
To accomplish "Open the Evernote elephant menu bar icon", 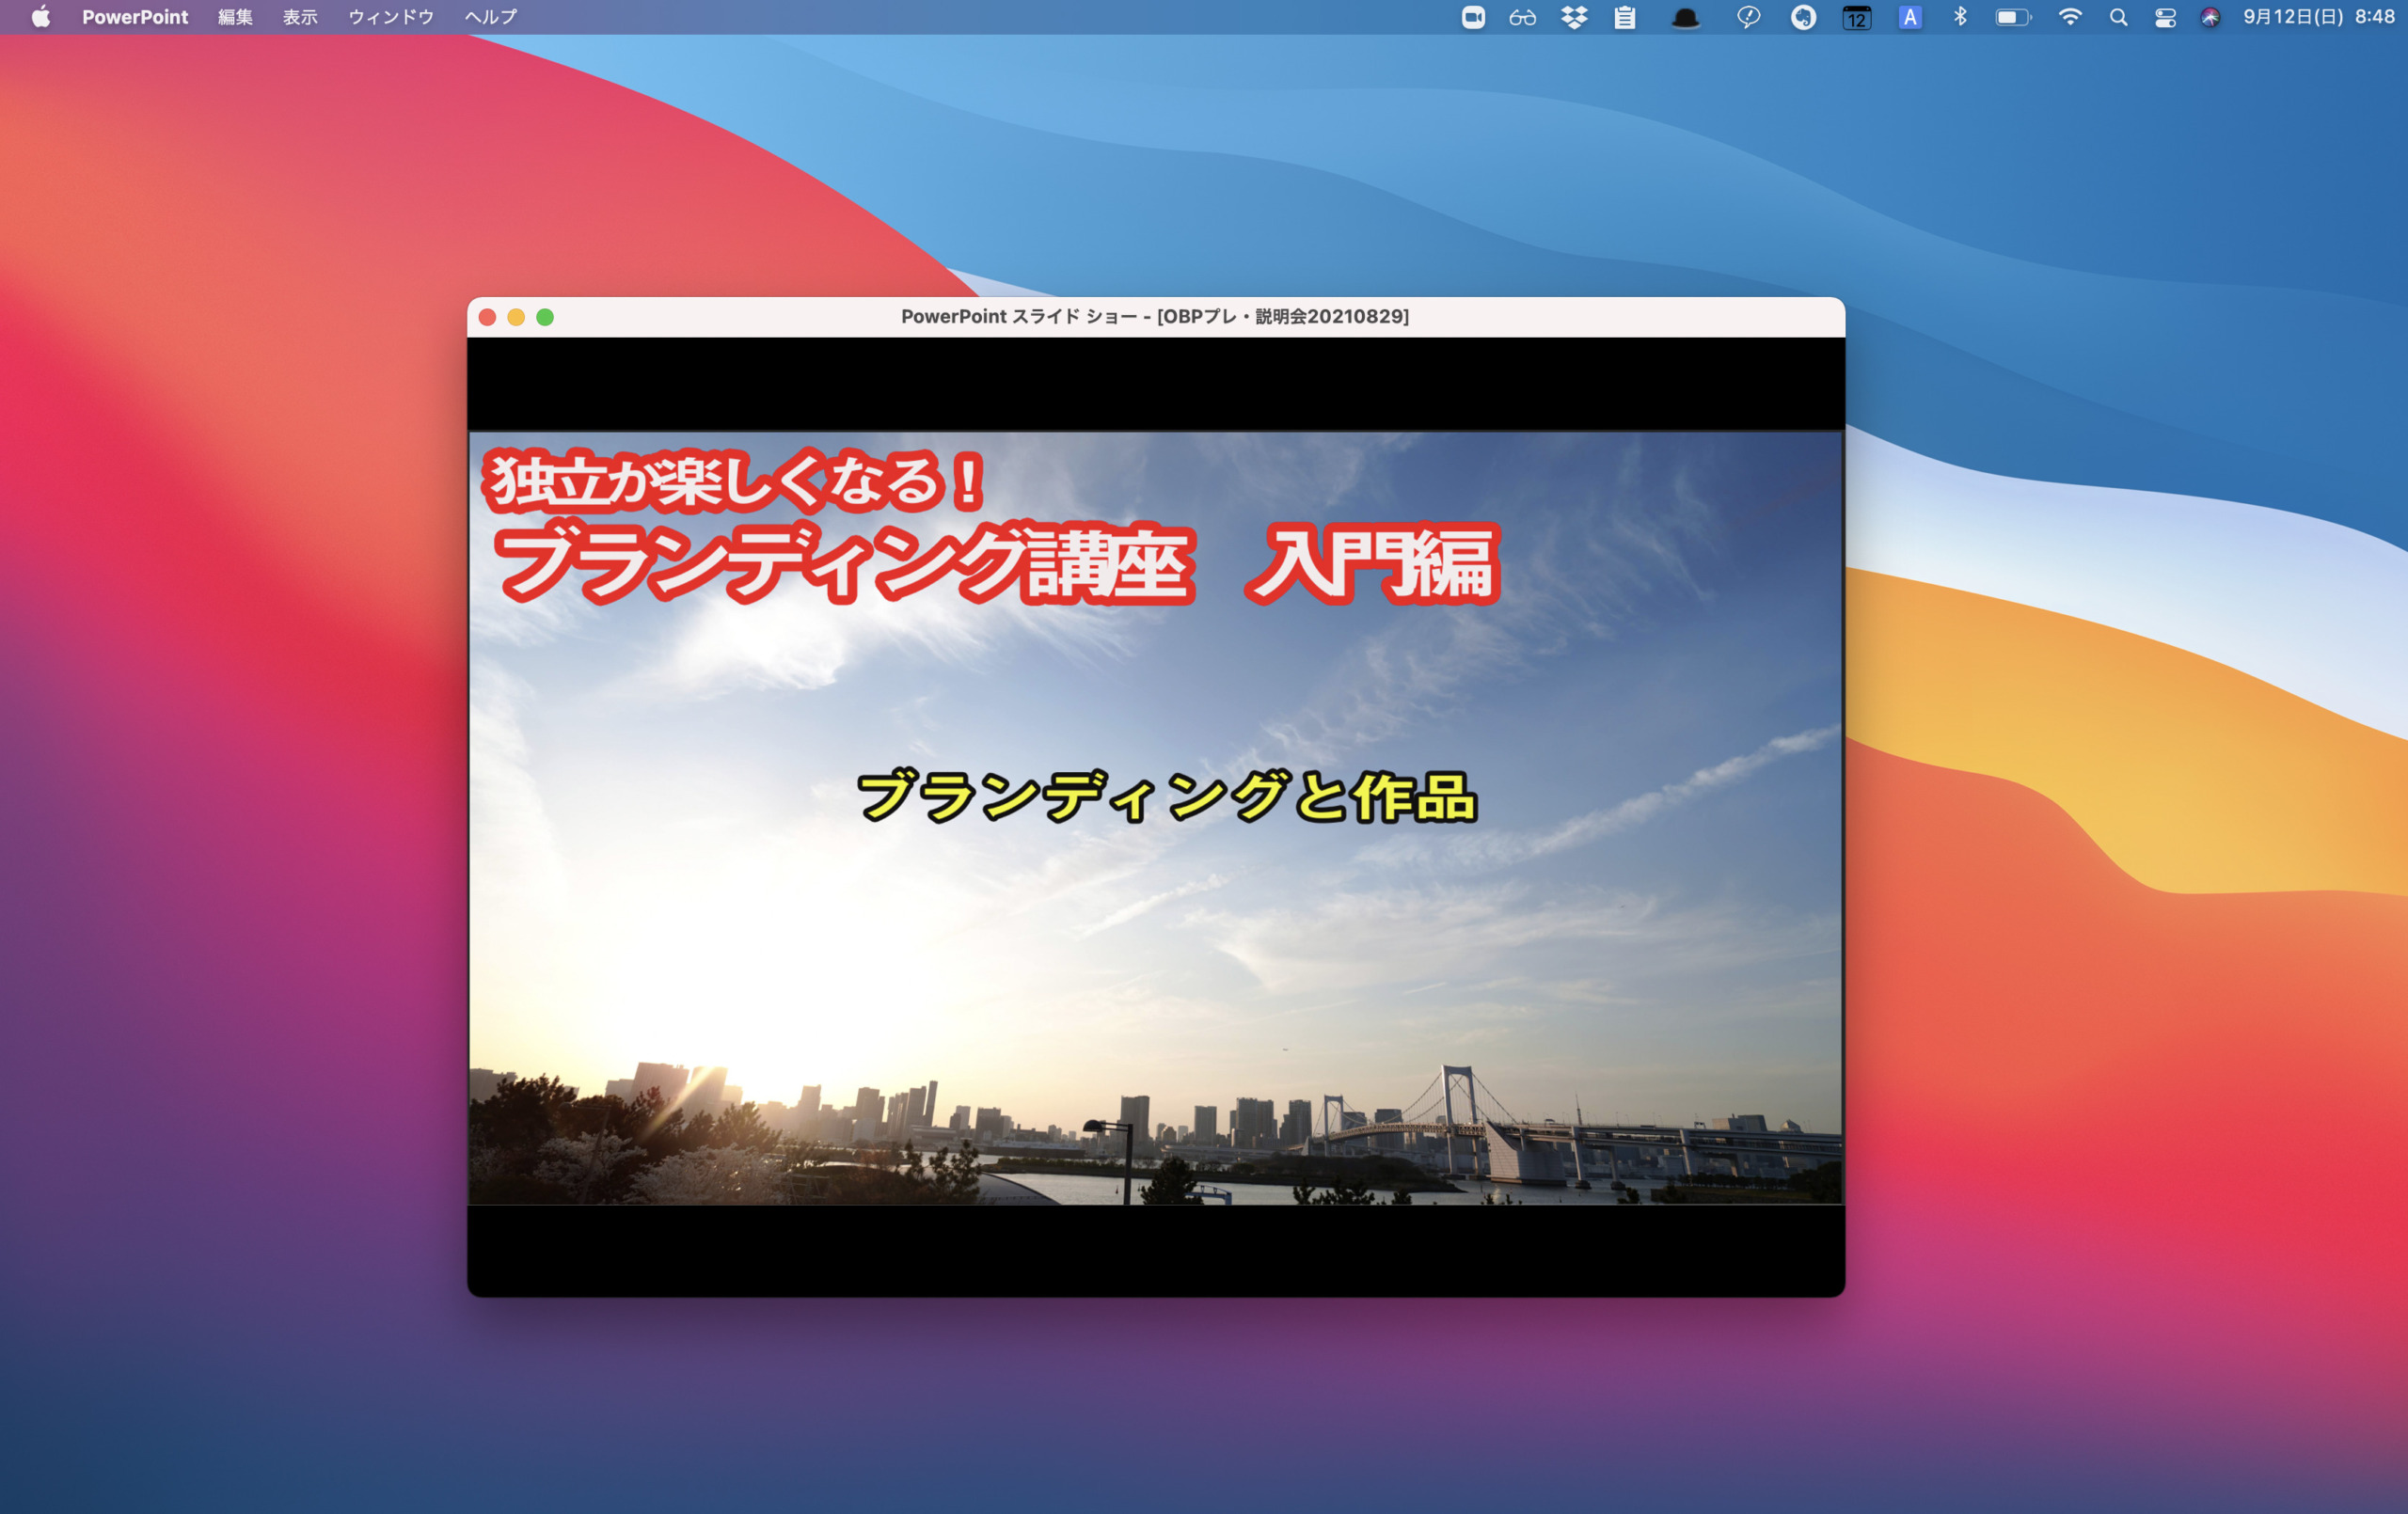I will pyautogui.click(x=1803, y=17).
